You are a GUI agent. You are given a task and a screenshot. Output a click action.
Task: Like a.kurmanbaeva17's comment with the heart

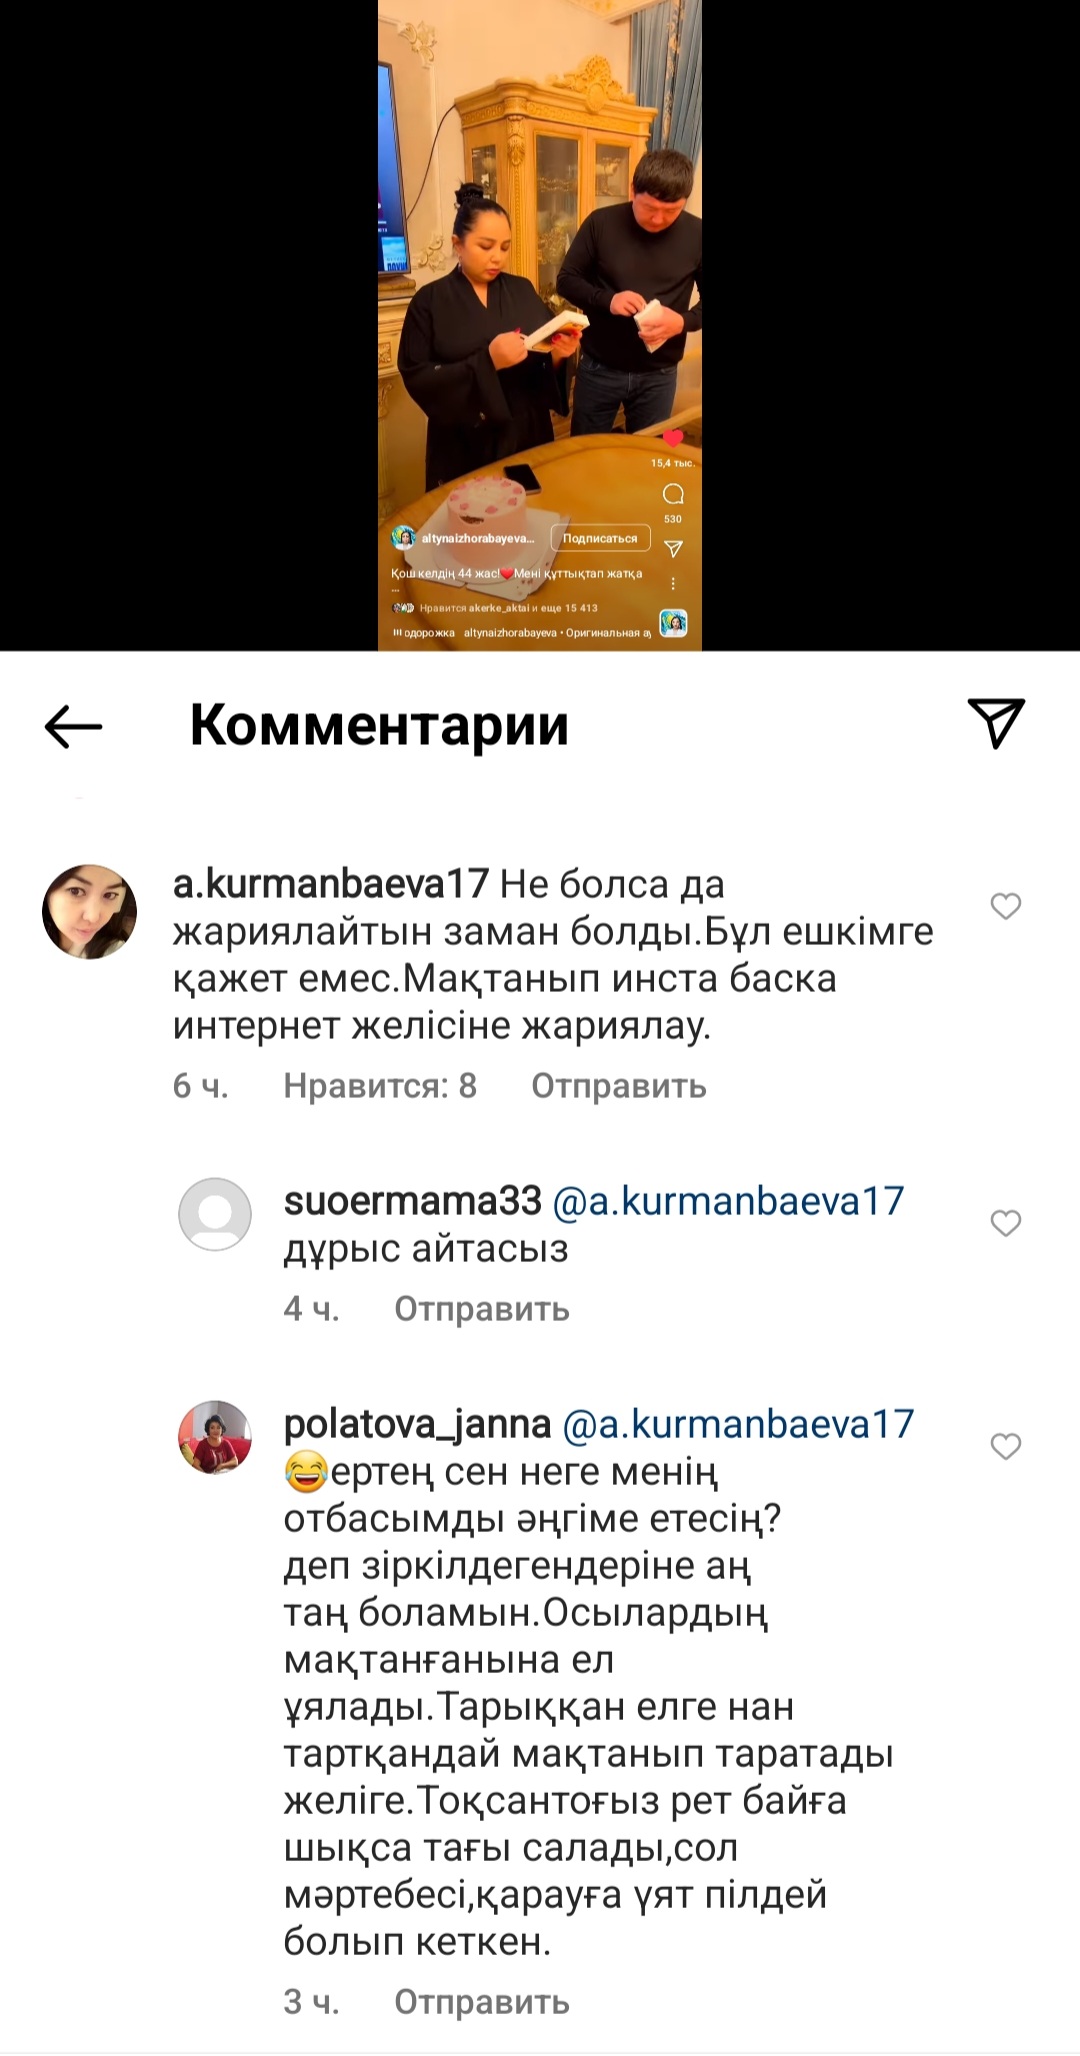[1005, 906]
